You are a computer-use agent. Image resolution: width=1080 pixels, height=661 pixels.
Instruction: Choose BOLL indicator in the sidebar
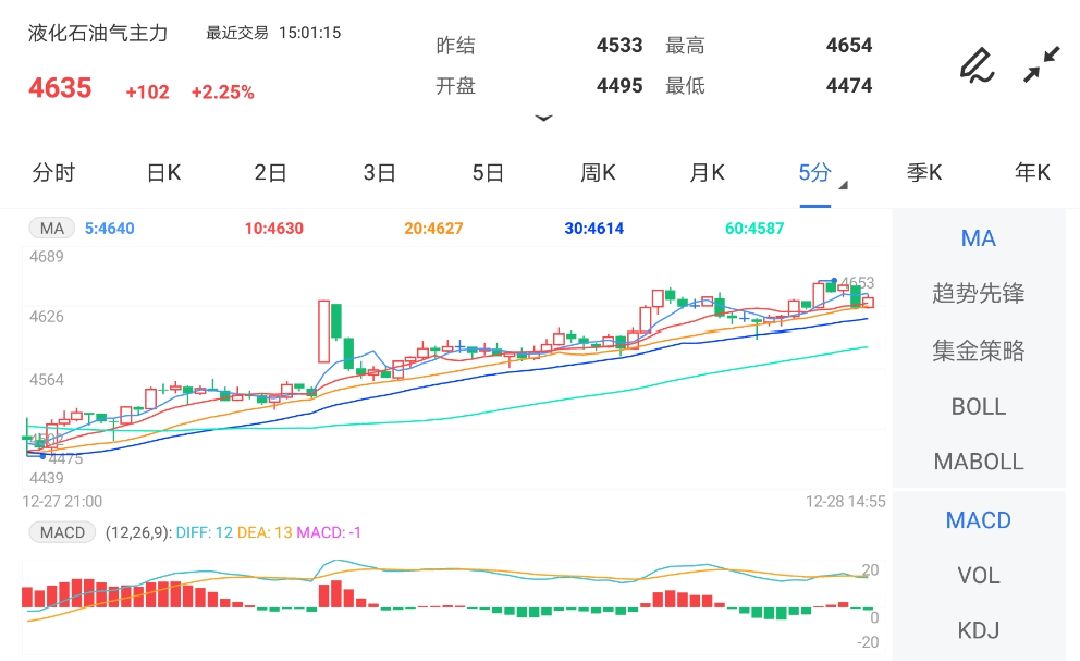978,406
